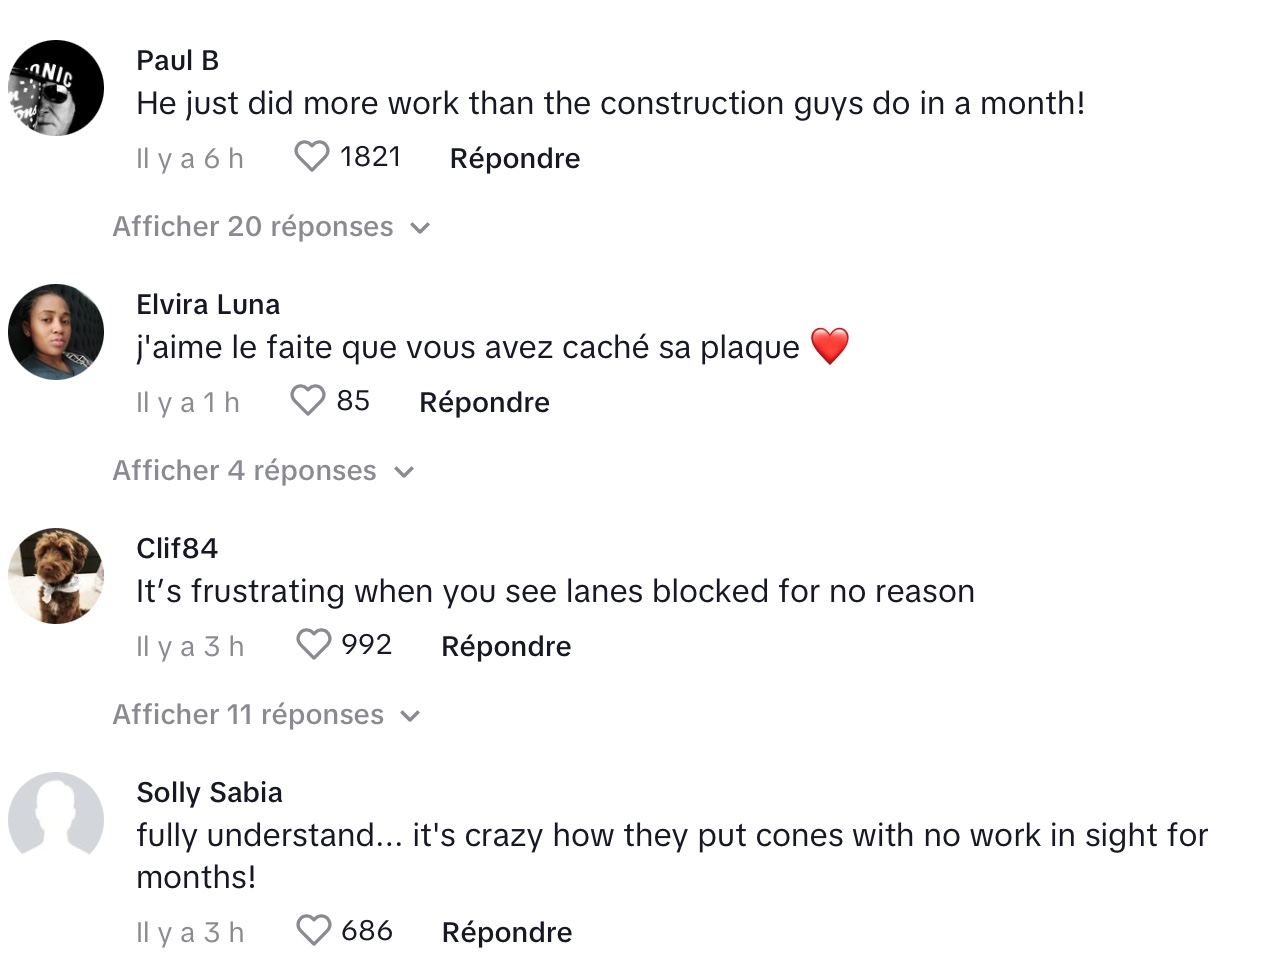The width and height of the screenshot is (1264, 974).
Task: Click the 1821 likes count
Action: pos(370,157)
